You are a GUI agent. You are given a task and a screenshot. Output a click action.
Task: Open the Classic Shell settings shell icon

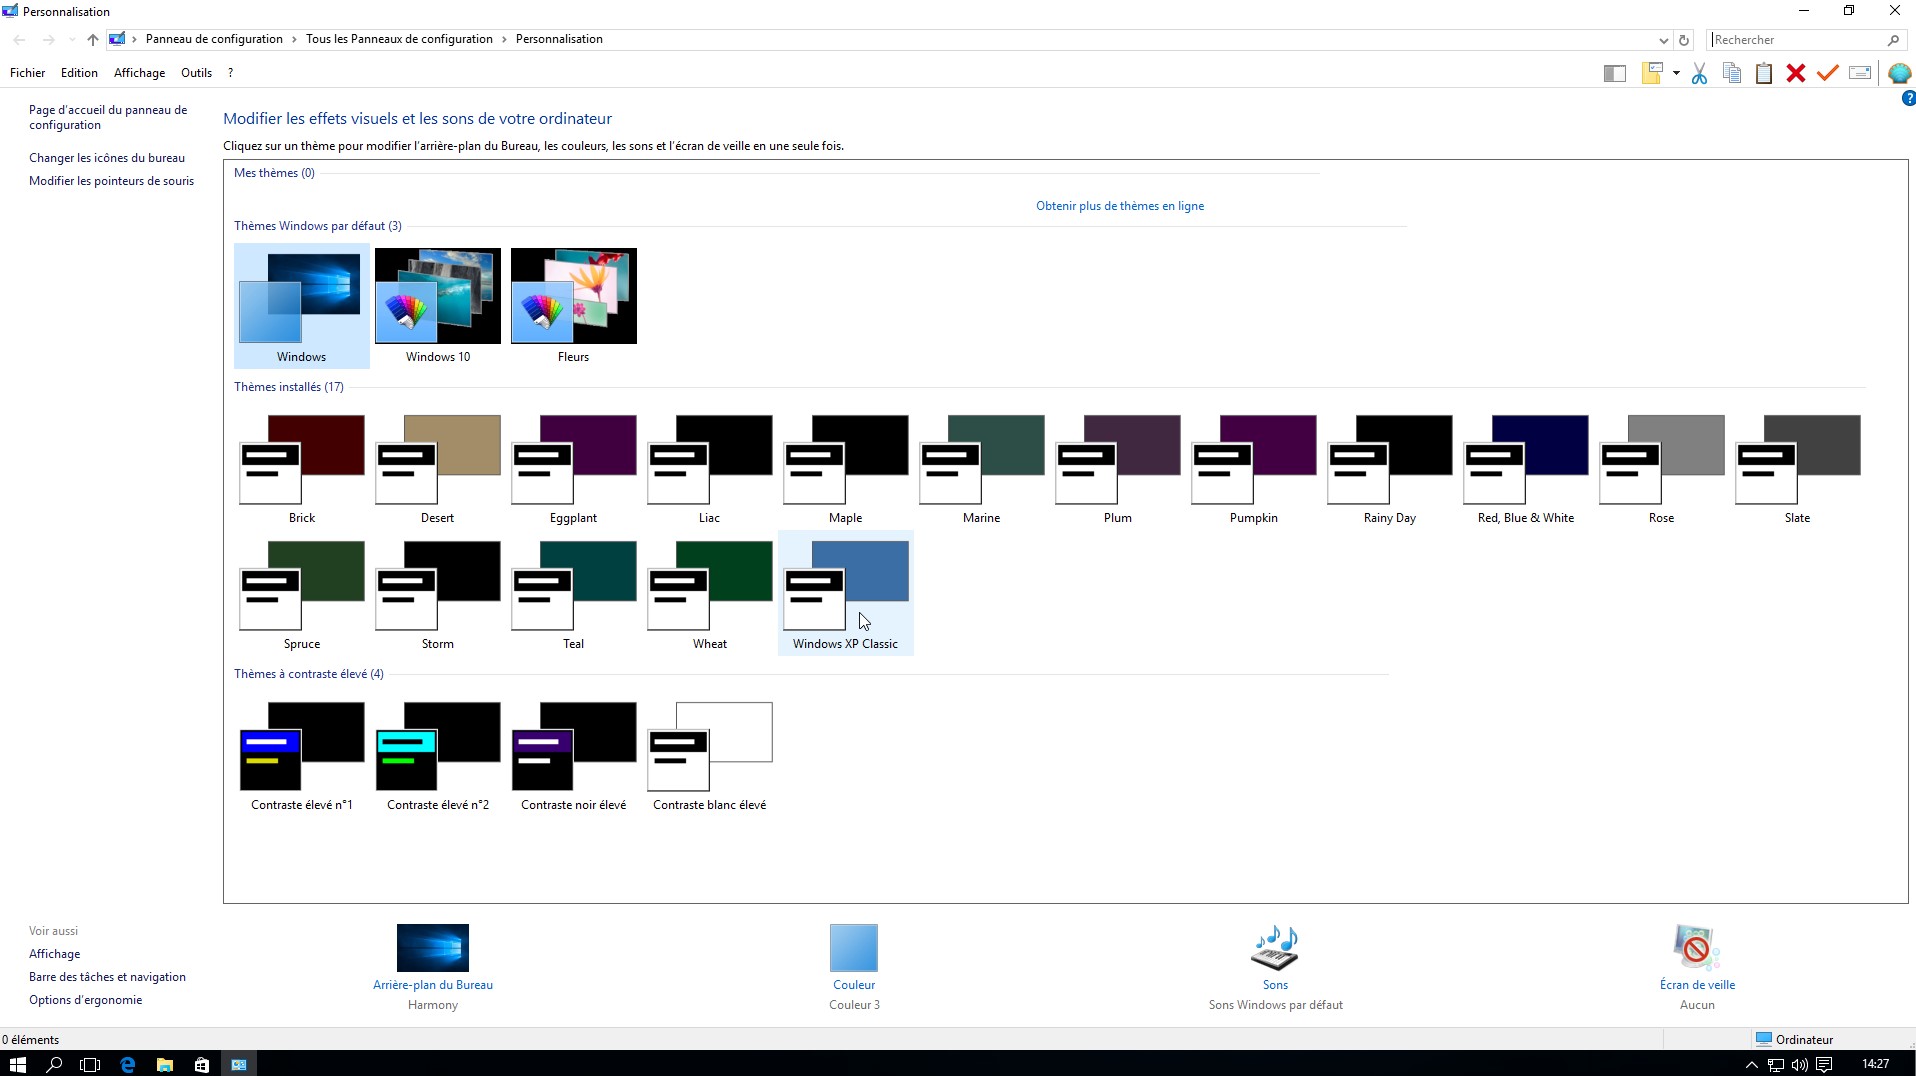tap(1899, 73)
